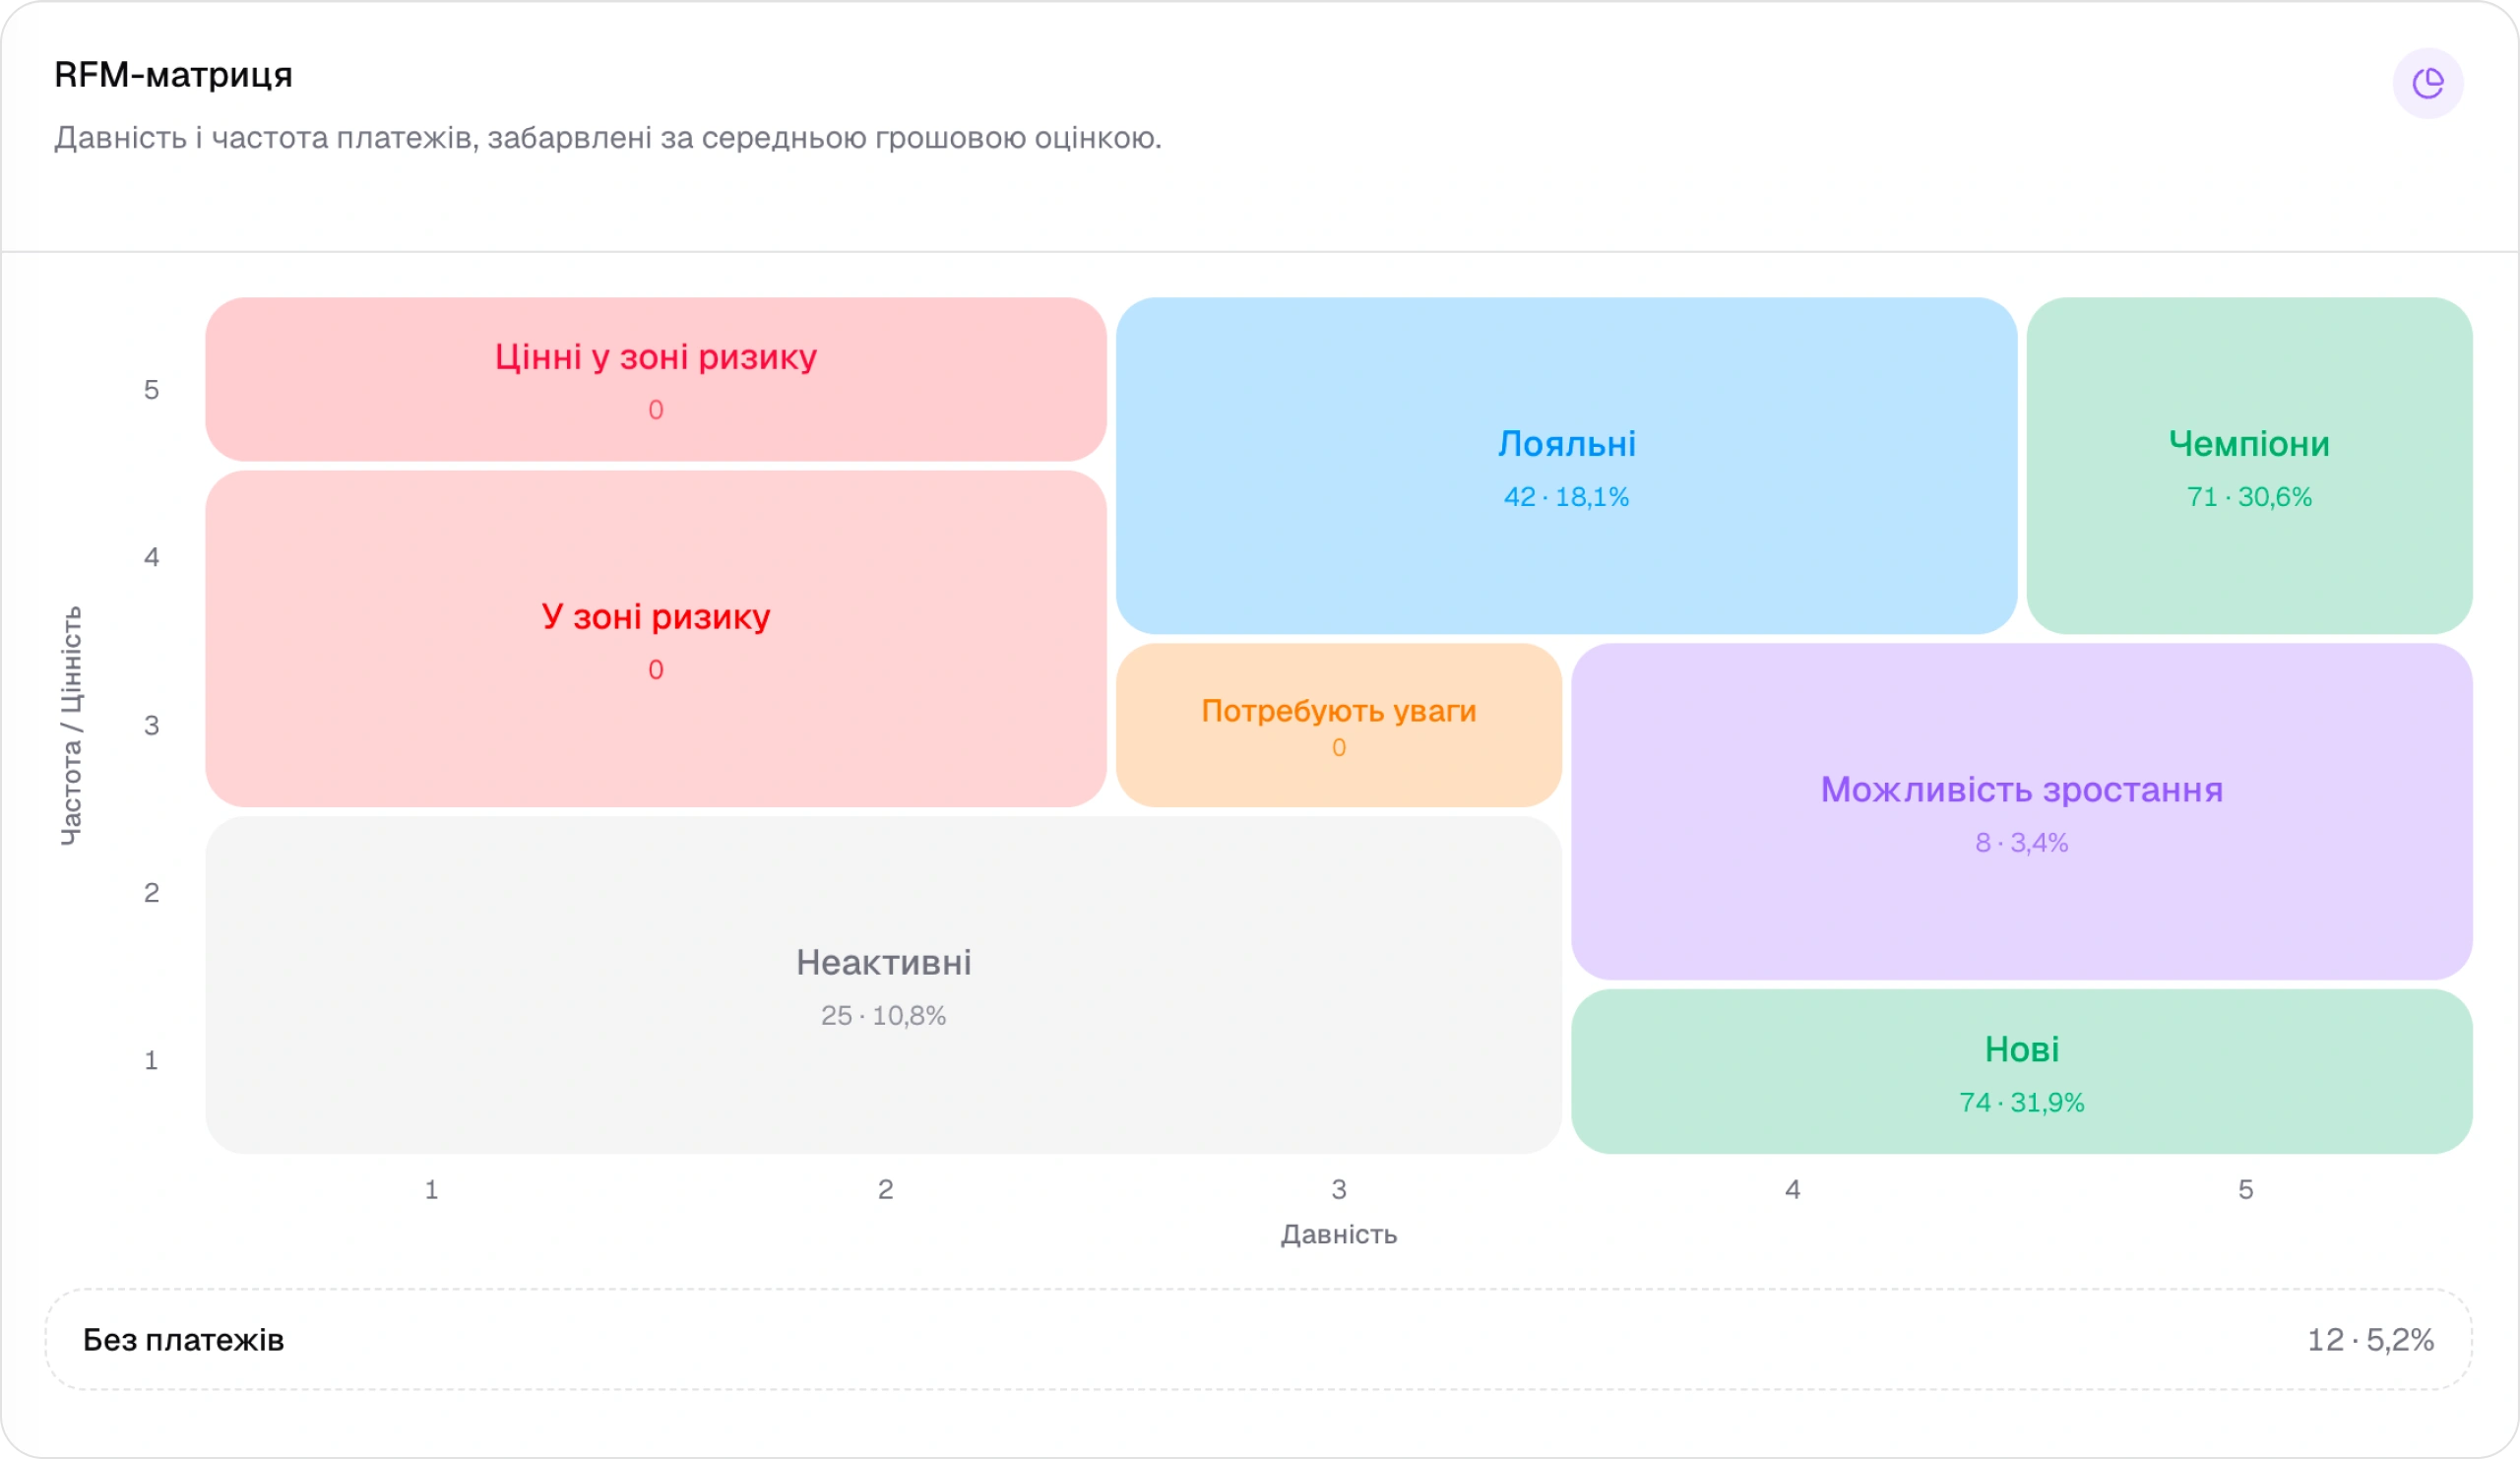Click the RFM-матриця title
This screenshot has width=2520, height=1459.
tap(173, 75)
